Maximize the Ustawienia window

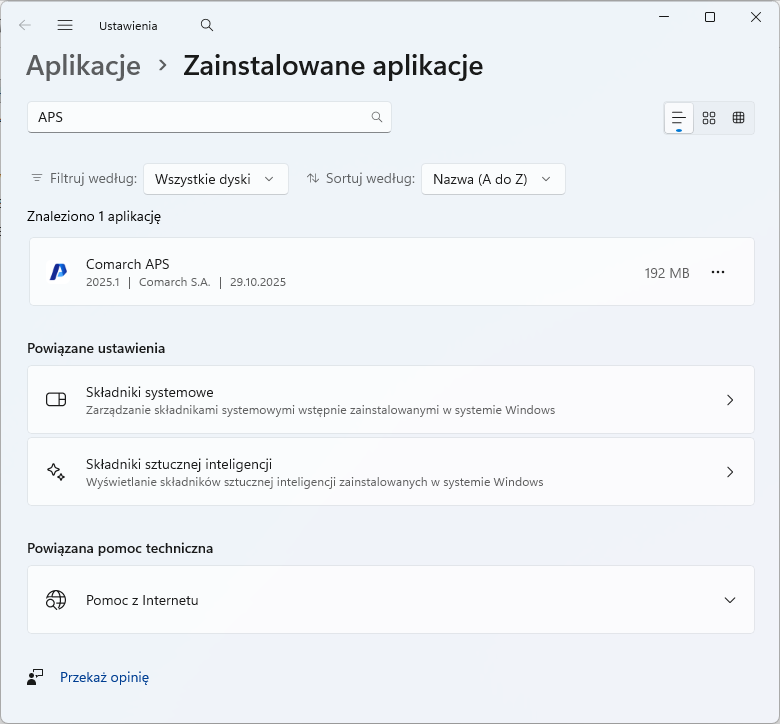click(710, 17)
